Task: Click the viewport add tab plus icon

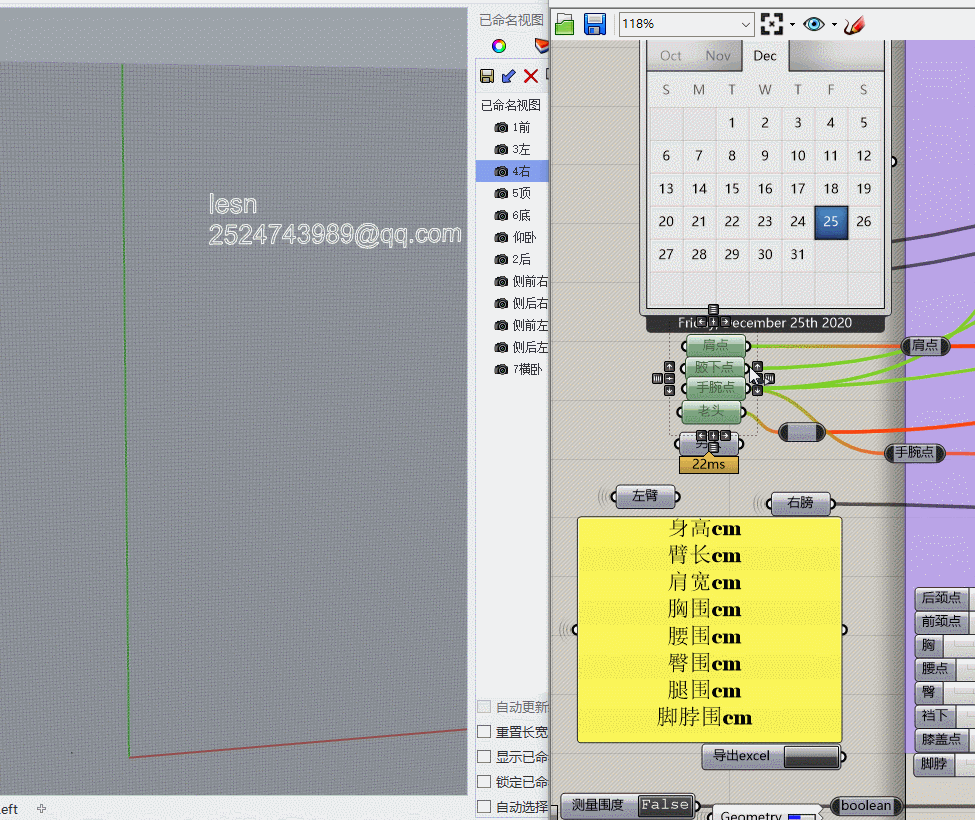Action: pos(42,808)
